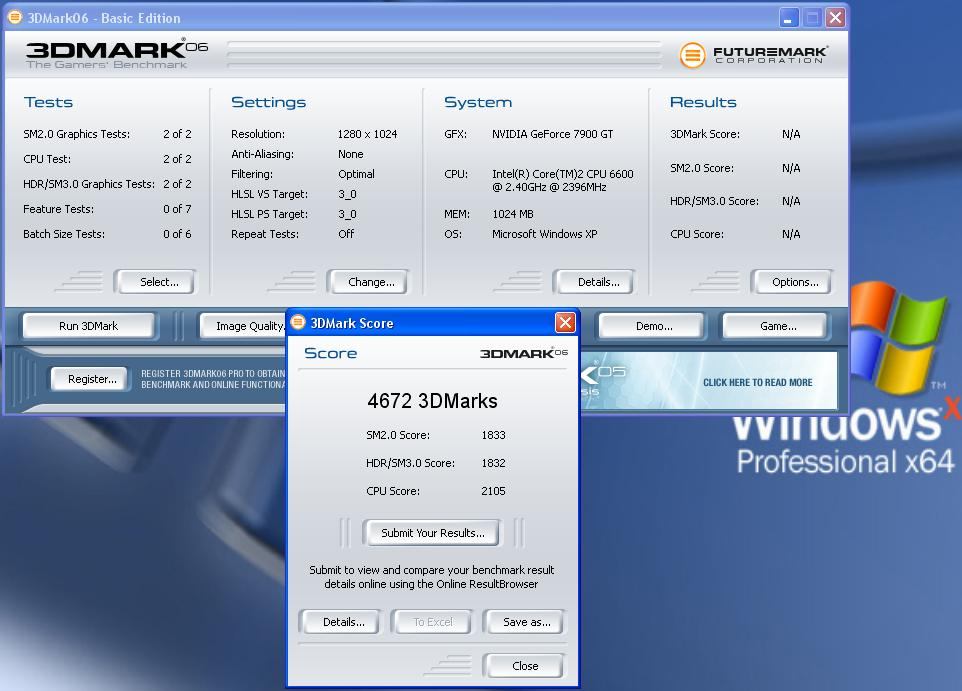
Task: Click the Results section heading
Action: (x=703, y=102)
